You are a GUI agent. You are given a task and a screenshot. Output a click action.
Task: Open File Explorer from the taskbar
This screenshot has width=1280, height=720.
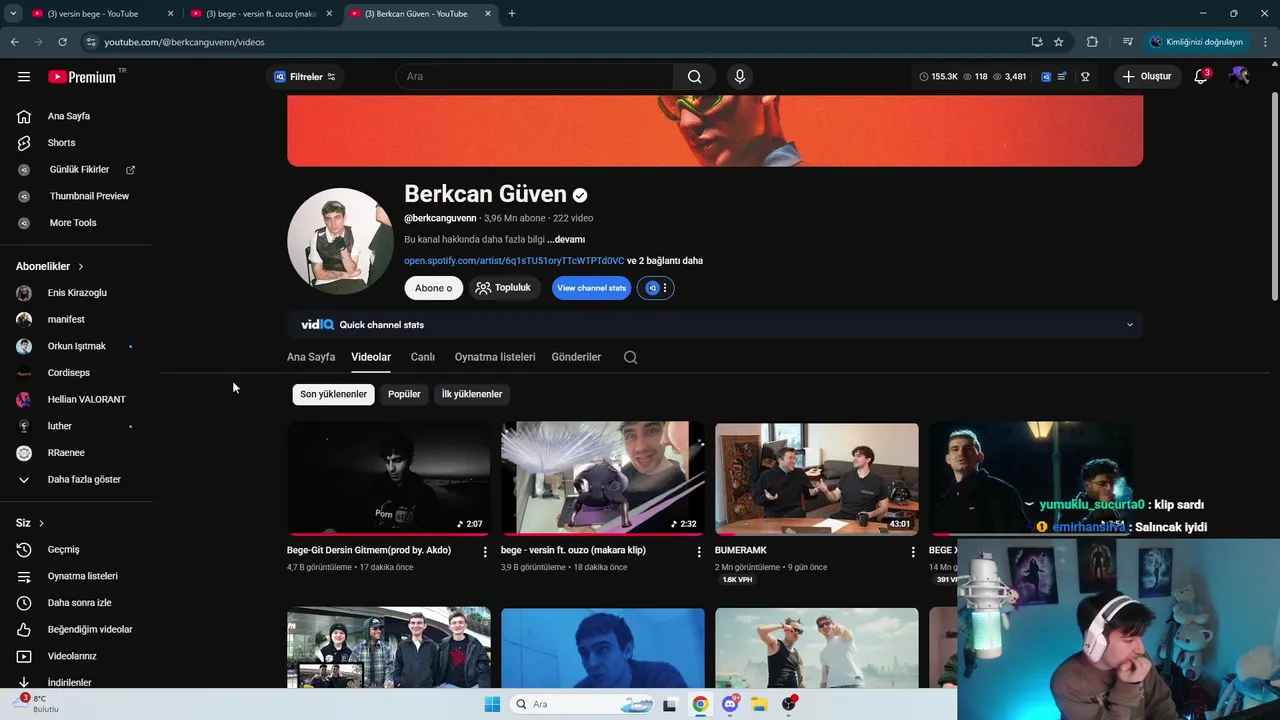(759, 704)
